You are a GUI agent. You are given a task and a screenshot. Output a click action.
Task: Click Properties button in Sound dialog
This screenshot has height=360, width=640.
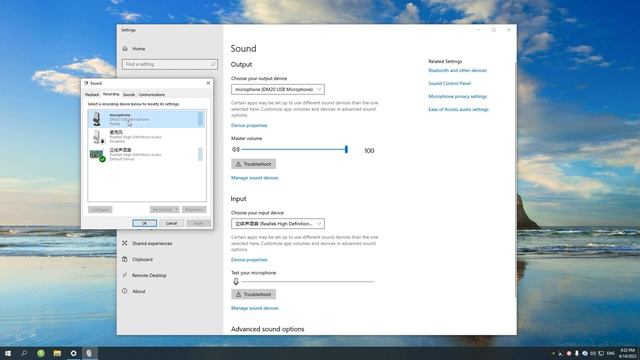click(x=194, y=209)
